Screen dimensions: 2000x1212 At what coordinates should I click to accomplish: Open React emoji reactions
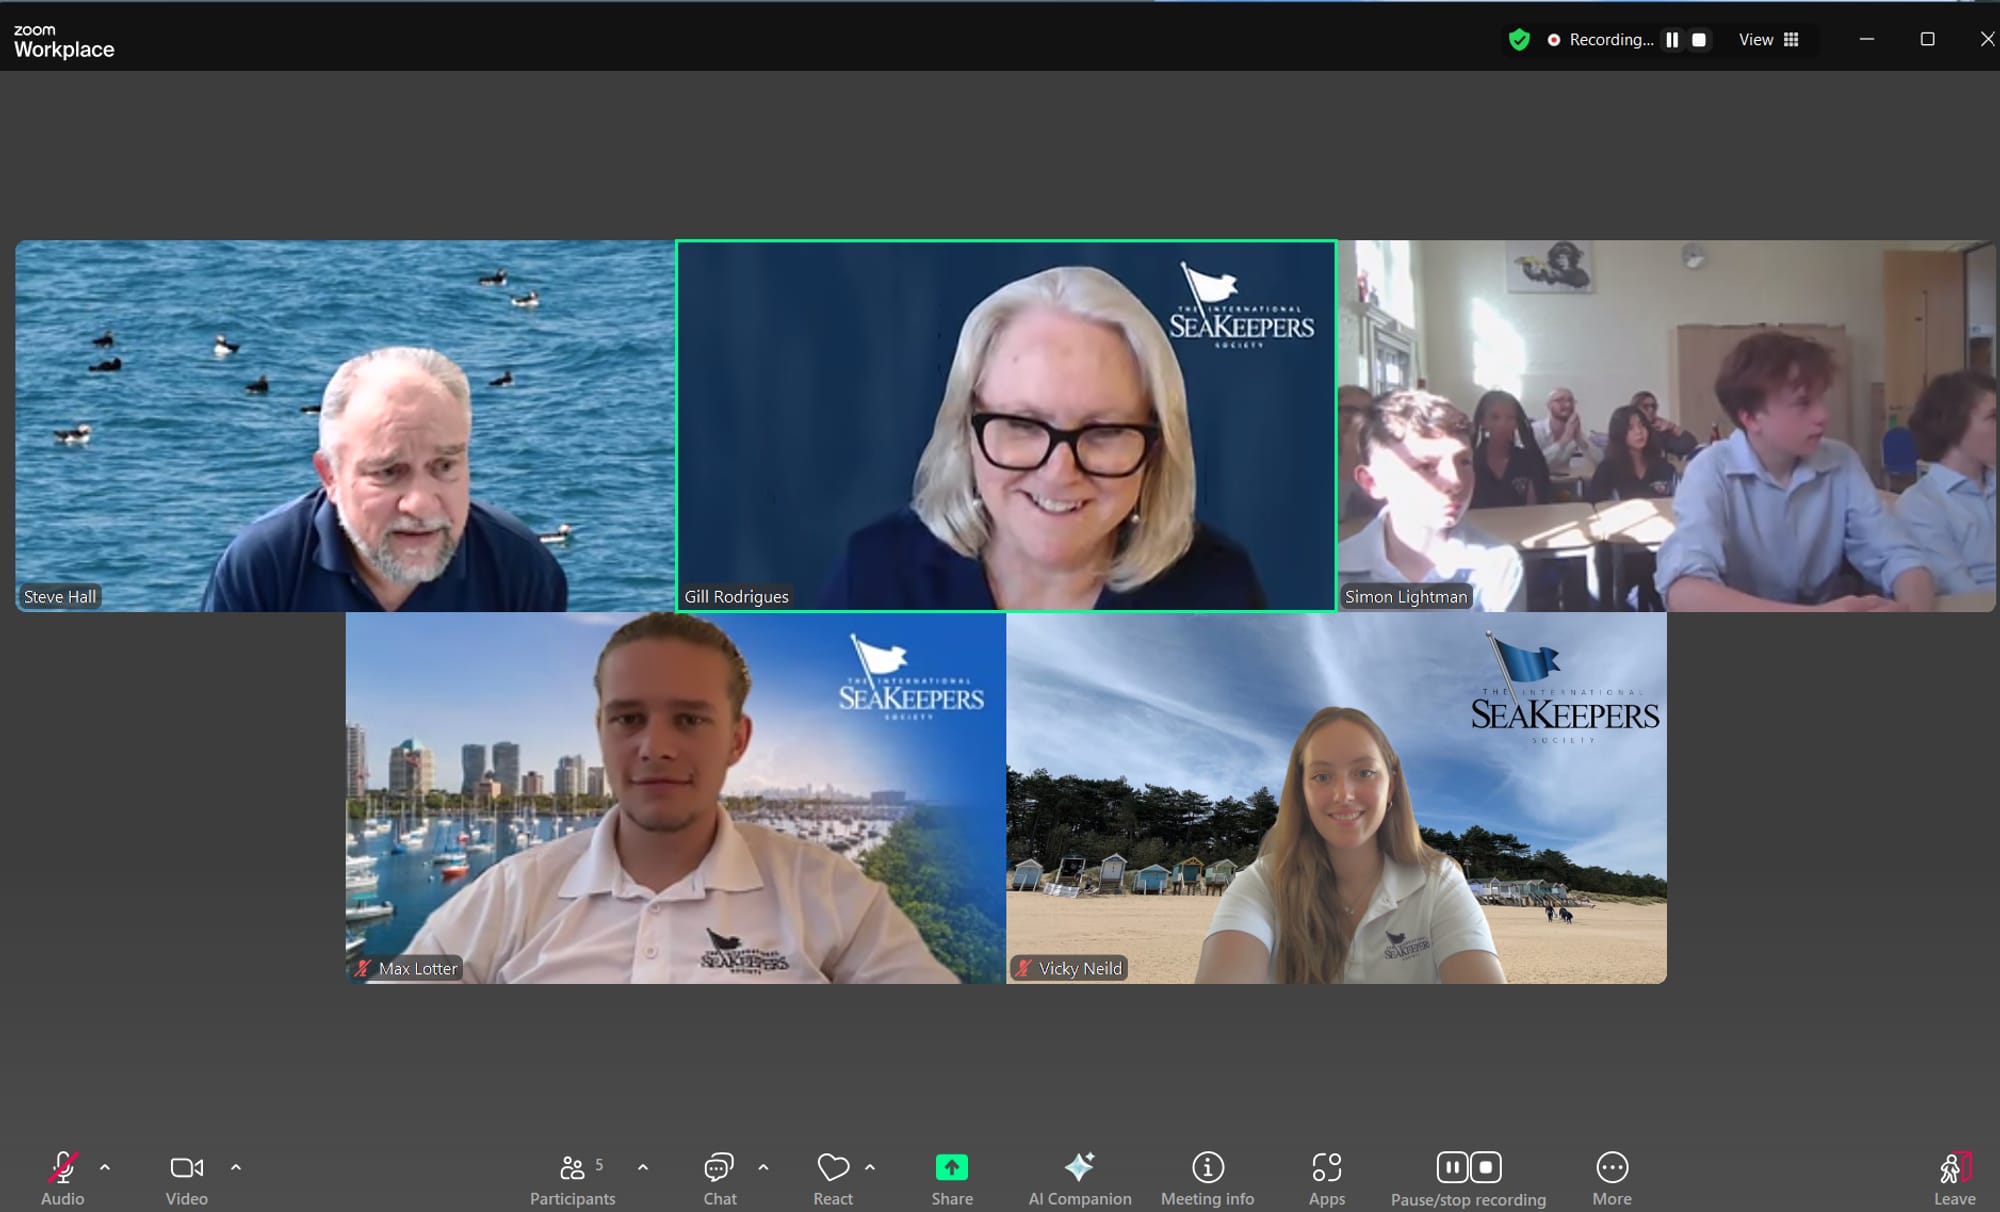point(833,1178)
